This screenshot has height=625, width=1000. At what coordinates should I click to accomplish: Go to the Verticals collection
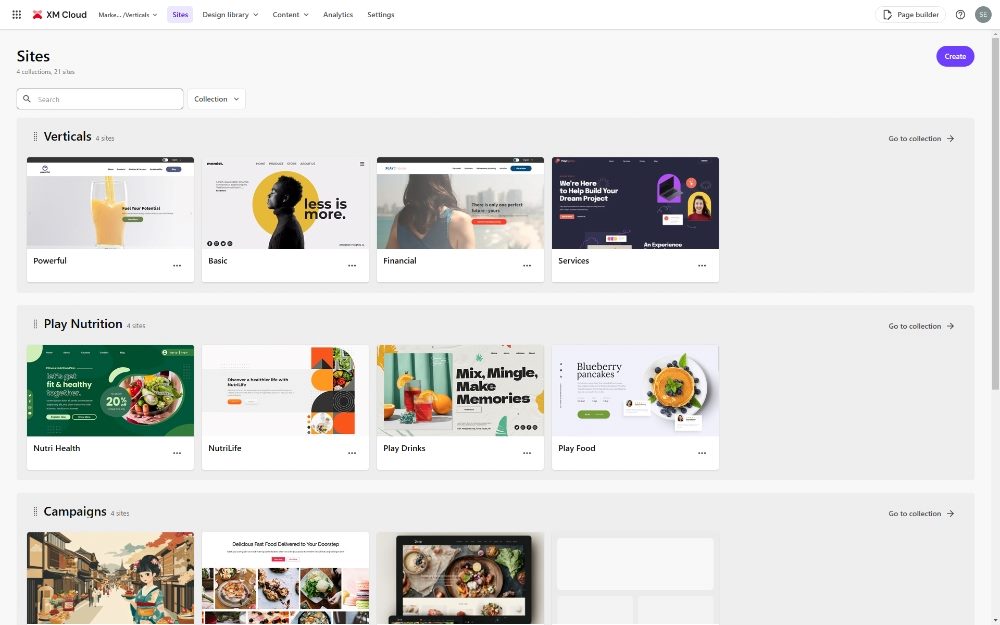pyautogui.click(x=921, y=138)
